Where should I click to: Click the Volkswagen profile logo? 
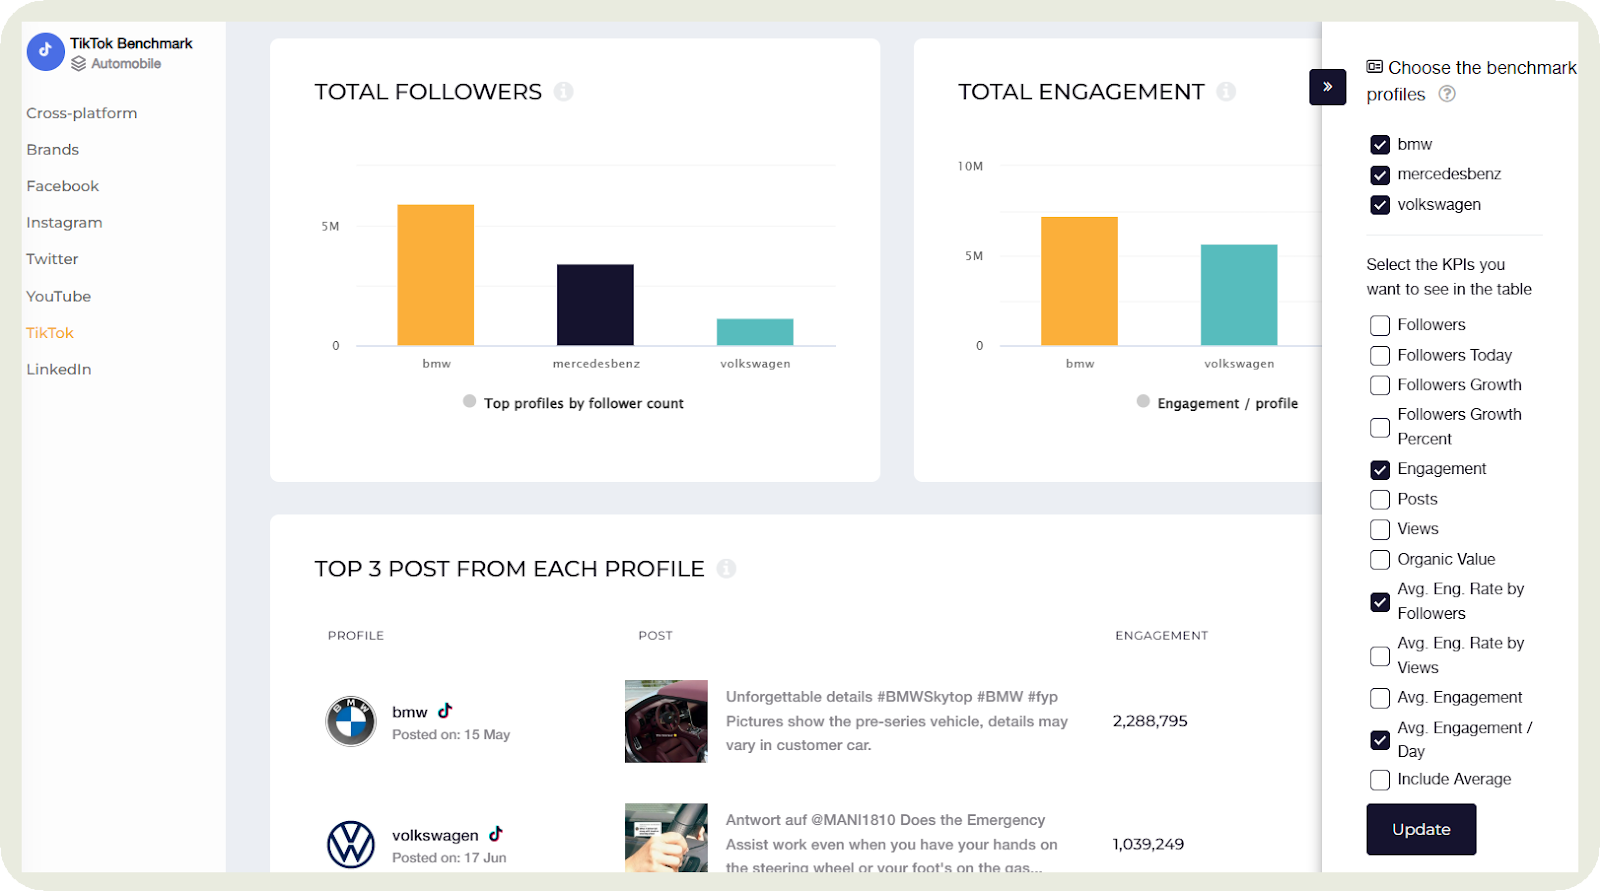(x=351, y=844)
